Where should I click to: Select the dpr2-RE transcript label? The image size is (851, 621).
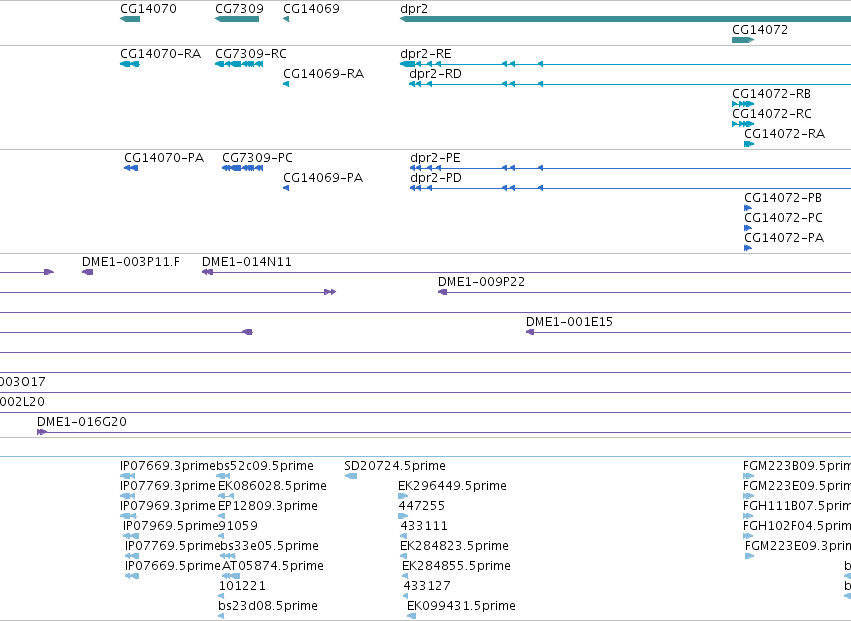(426, 54)
